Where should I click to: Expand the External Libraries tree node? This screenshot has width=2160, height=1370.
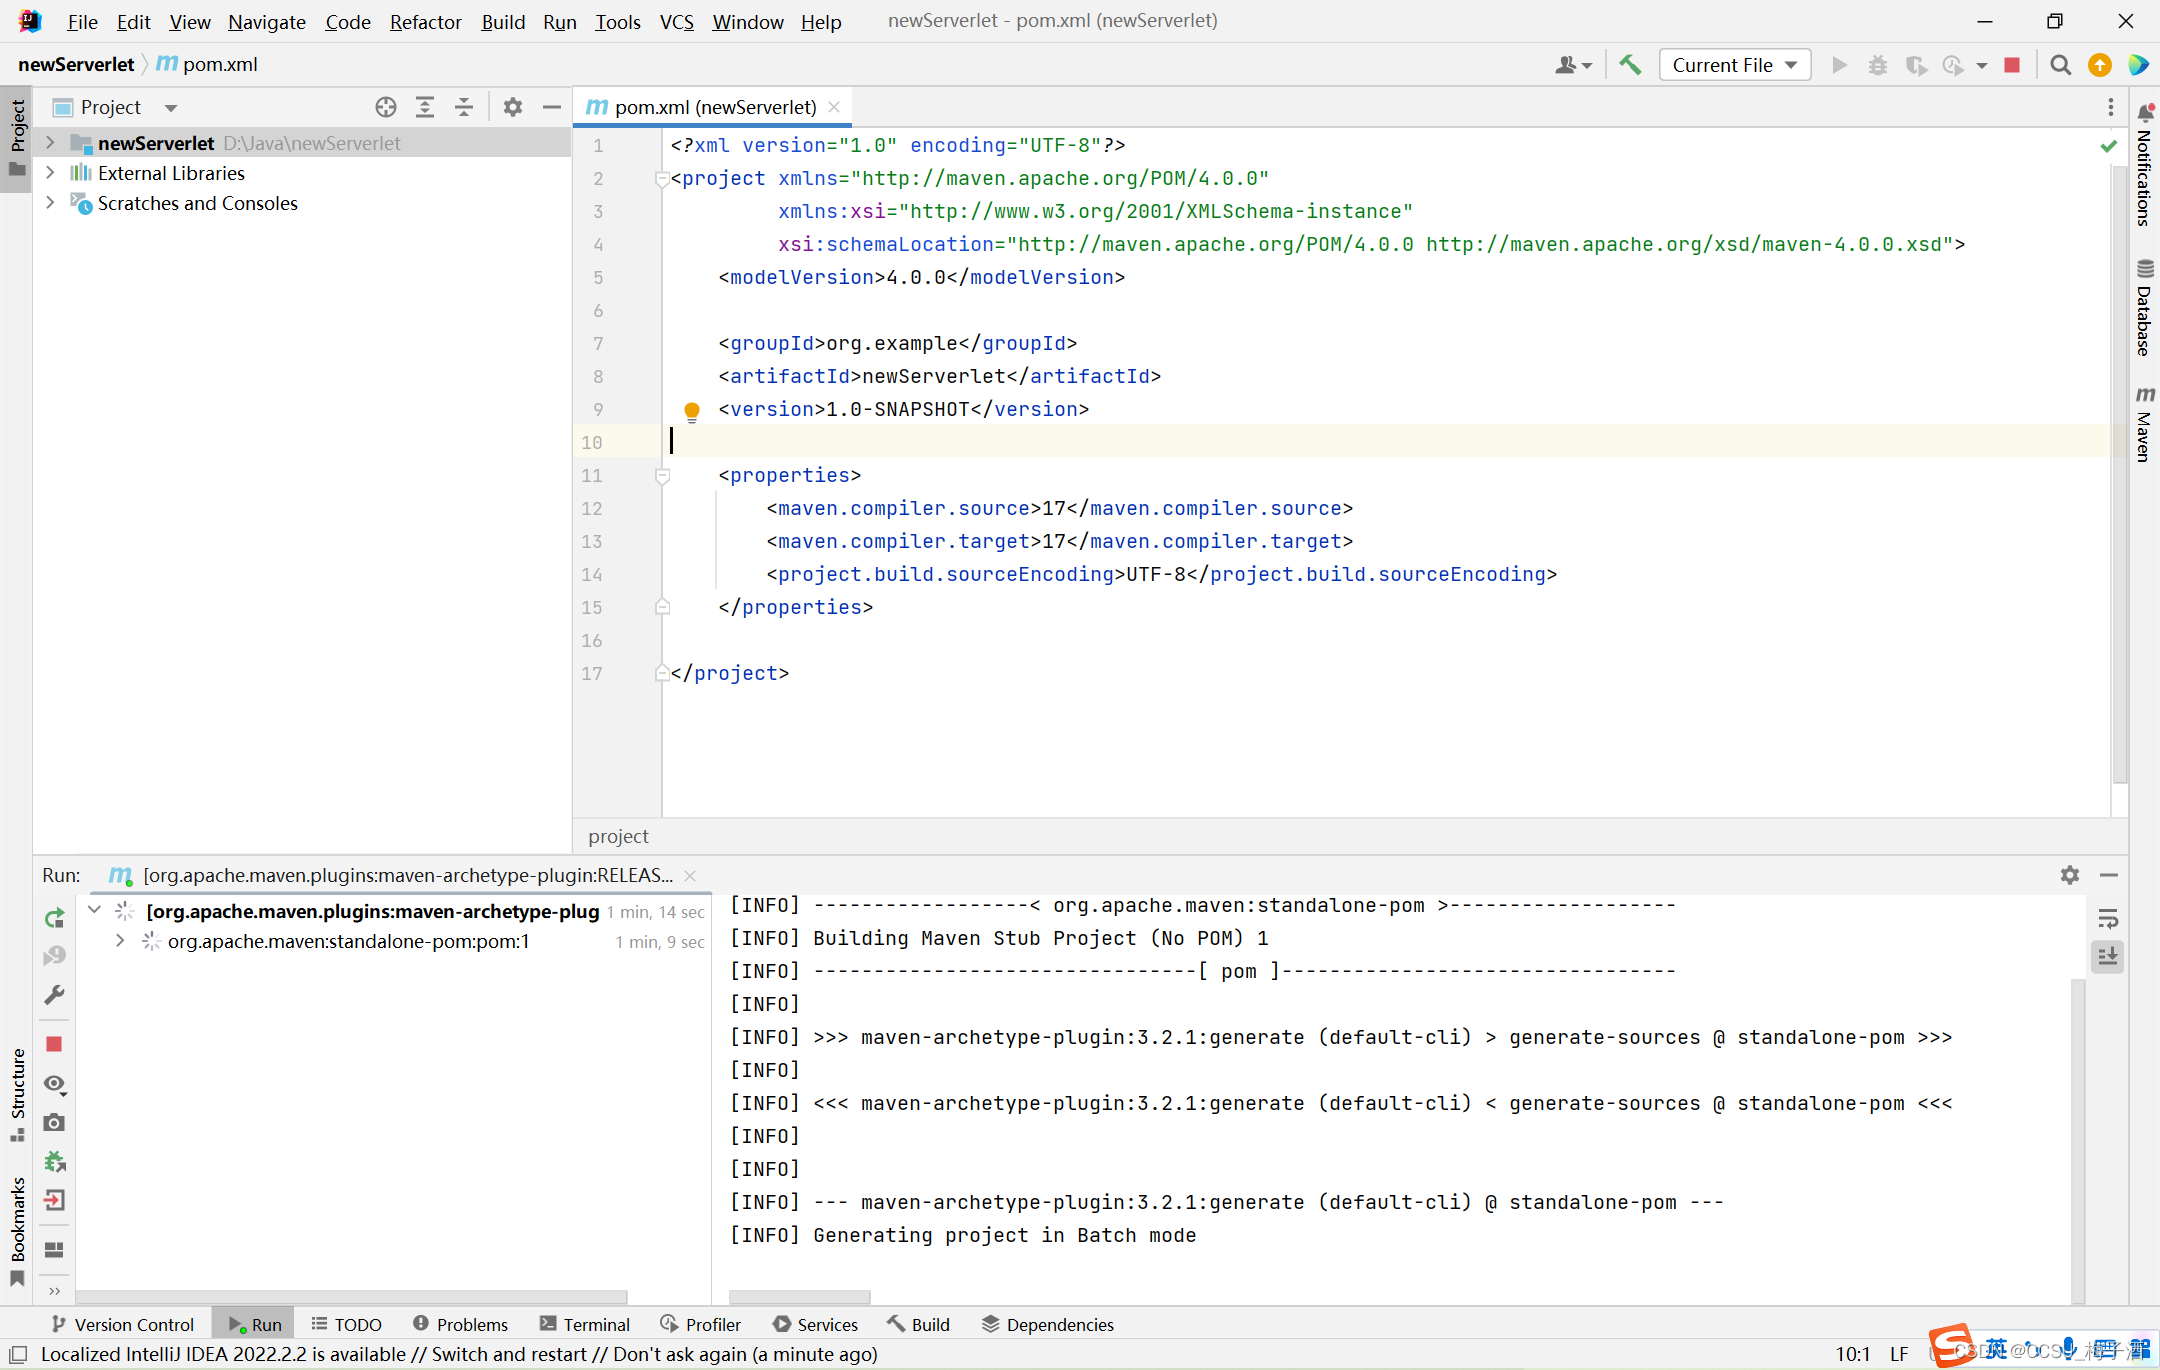pos(50,173)
